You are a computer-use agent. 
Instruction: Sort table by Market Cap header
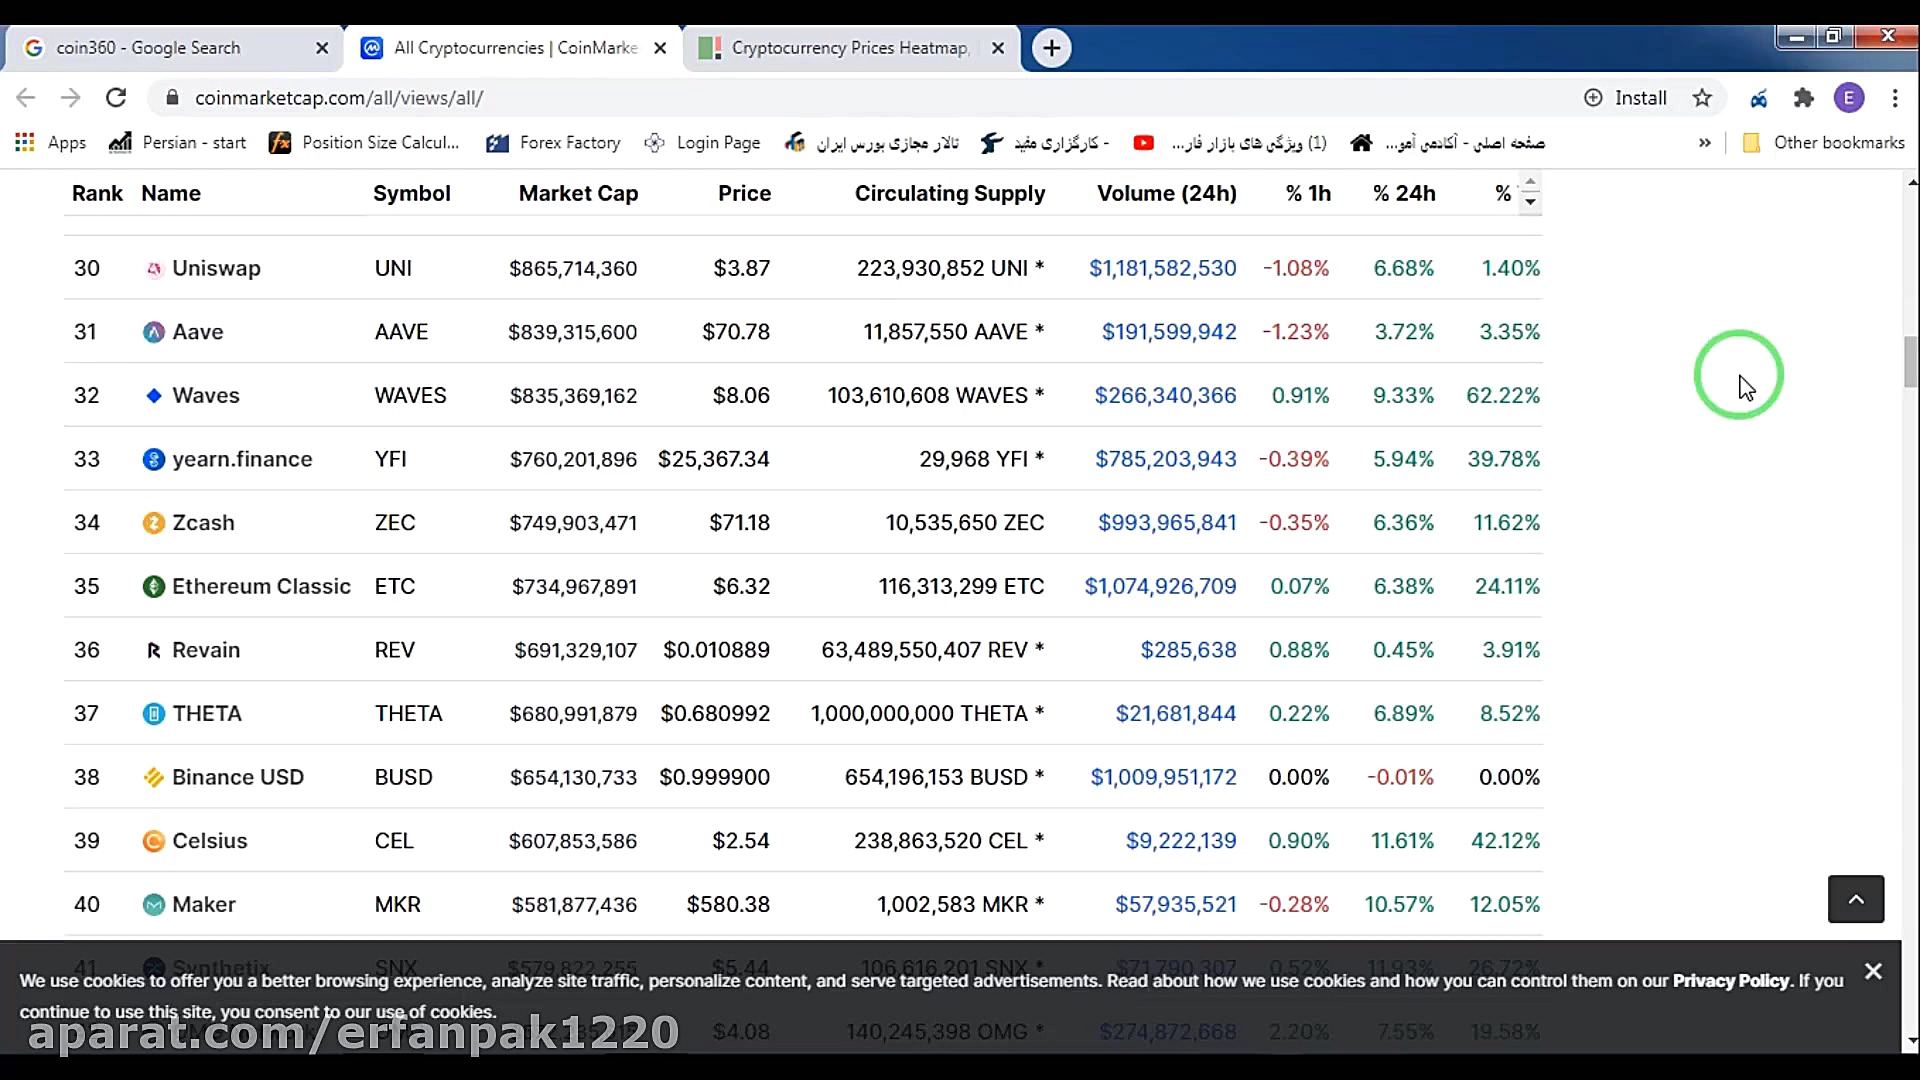click(x=578, y=194)
